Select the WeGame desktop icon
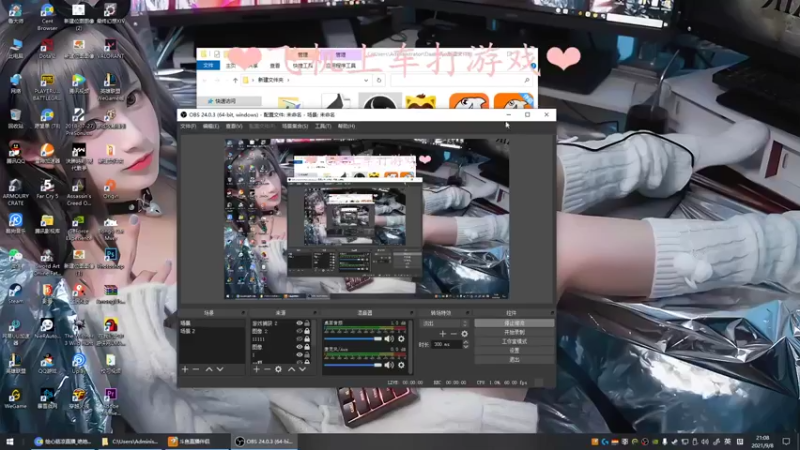Screen dimensions: 800x450 15,399
